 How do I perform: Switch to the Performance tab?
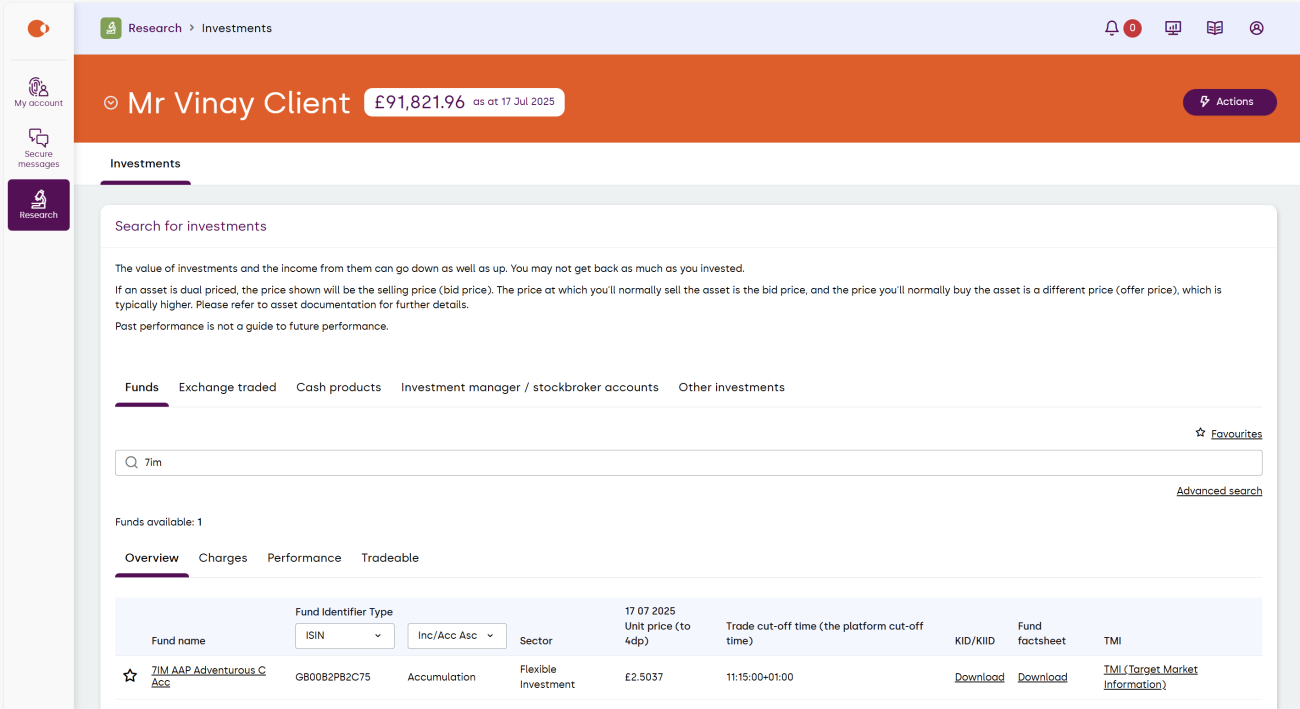tap(304, 558)
